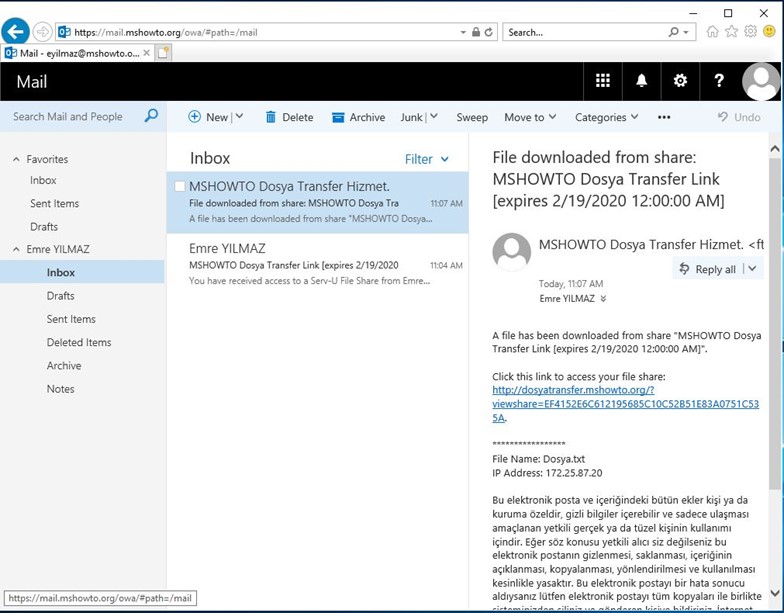Open the OWA settings gear icon
Screen dimensions: 784x613
680,80
